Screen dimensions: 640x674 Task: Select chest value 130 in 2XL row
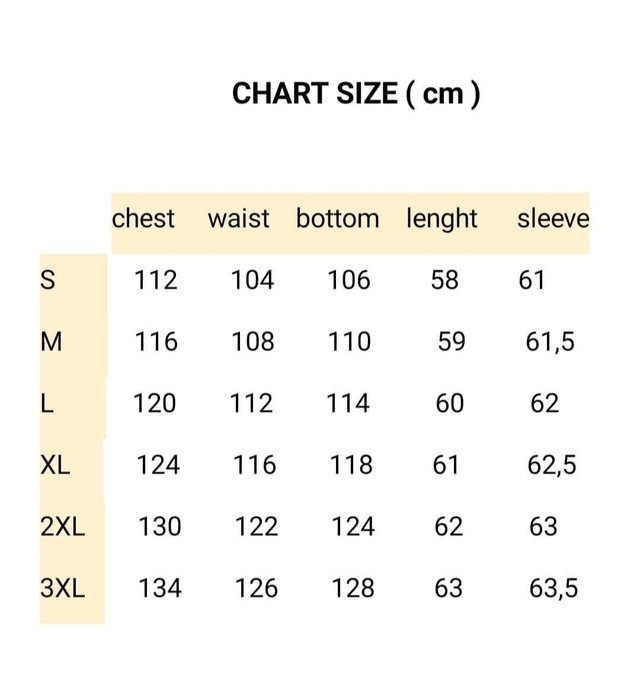pyautogui.click(x=160, y=526)
